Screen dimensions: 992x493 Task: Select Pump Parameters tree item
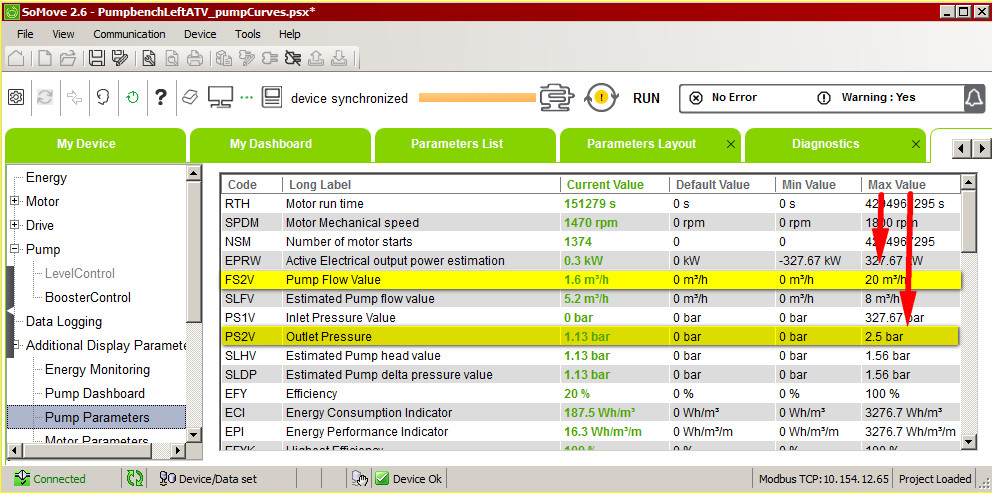pos(97,417)
